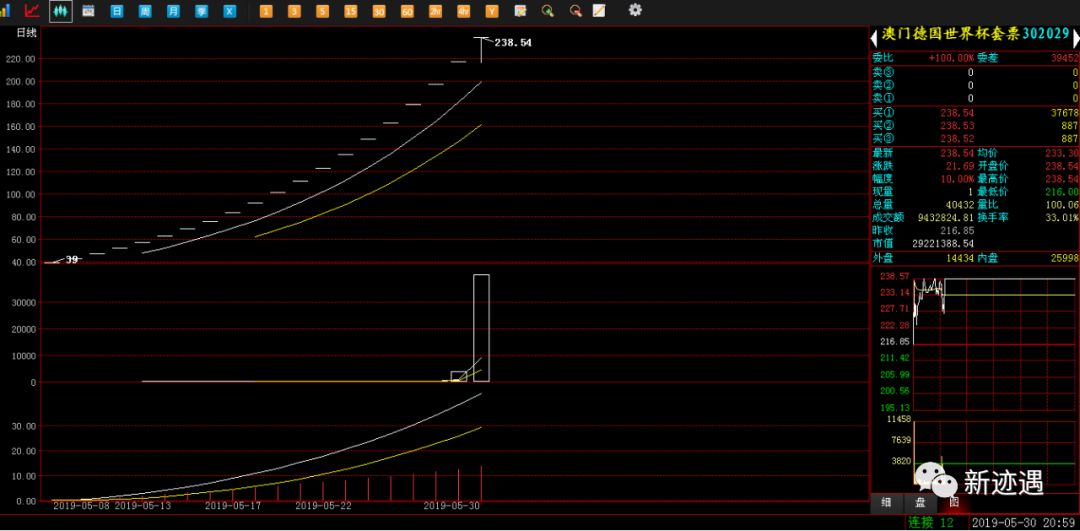Click the 2019-05-30 date axis label
Screen dimensions: 1080x531
point(451,506)
